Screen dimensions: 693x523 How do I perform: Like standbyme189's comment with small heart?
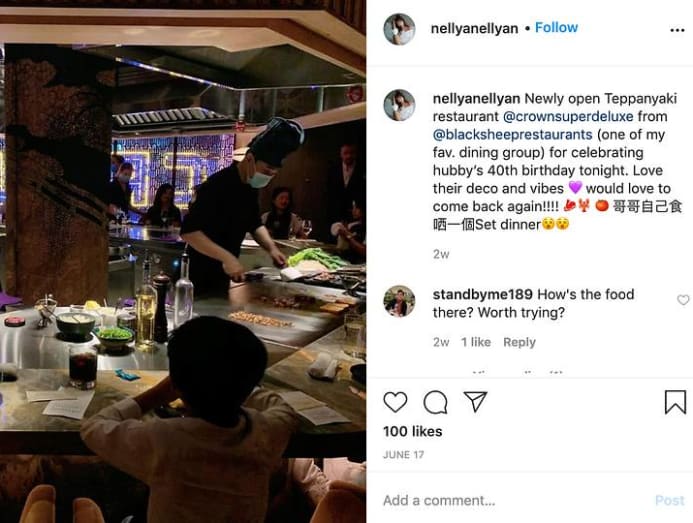pos(683,300)
